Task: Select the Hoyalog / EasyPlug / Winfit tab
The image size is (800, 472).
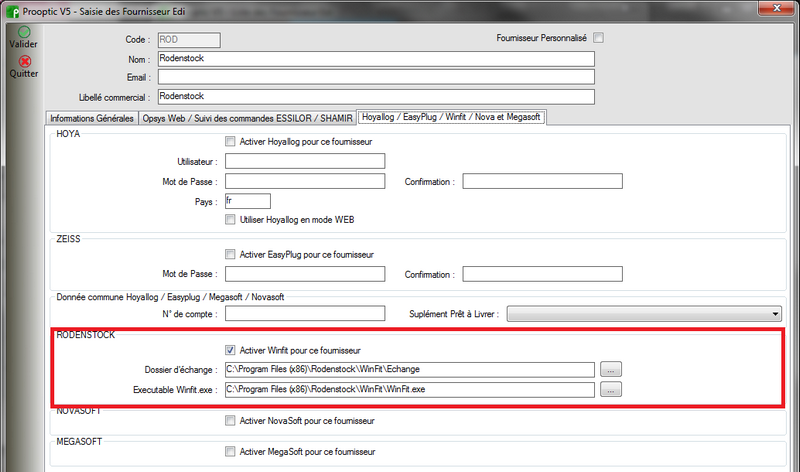Action: [451, 117]
